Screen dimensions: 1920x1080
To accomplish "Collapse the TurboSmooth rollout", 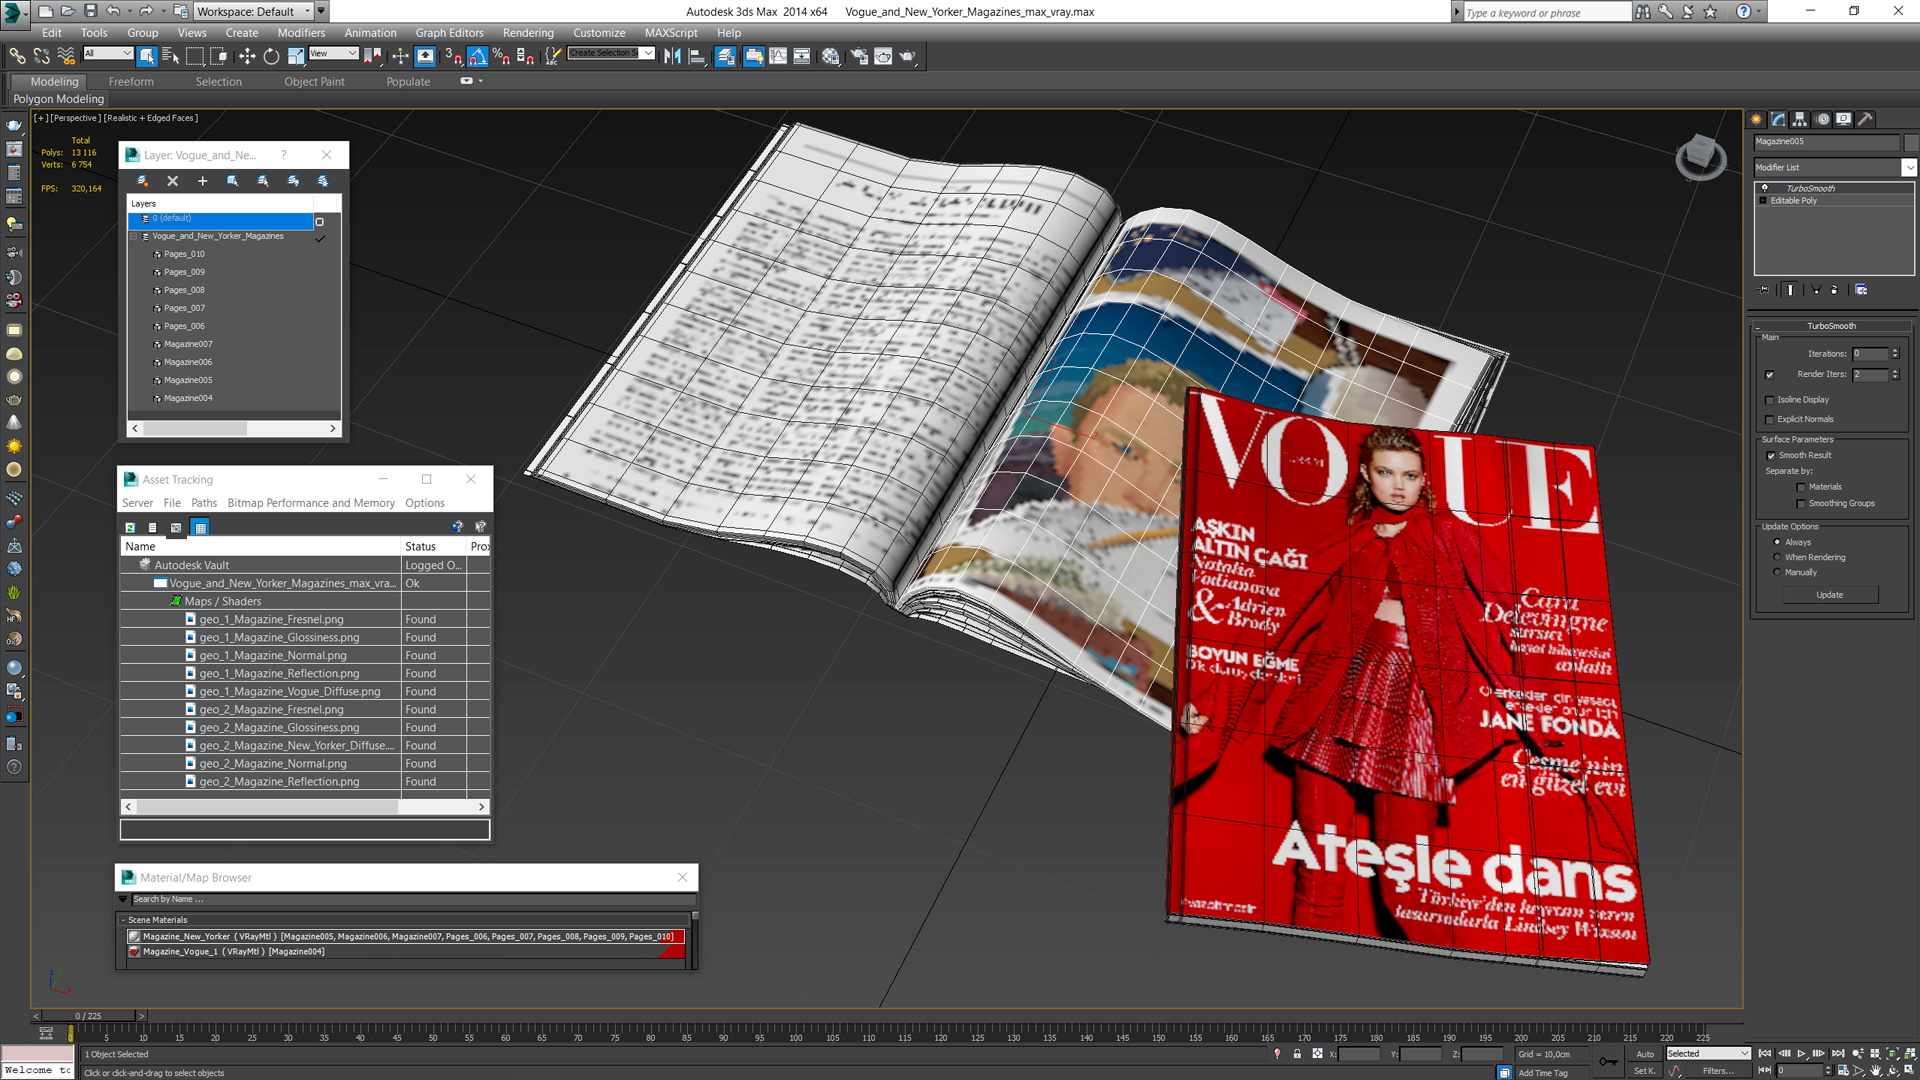I will (x=1831, y=326).
